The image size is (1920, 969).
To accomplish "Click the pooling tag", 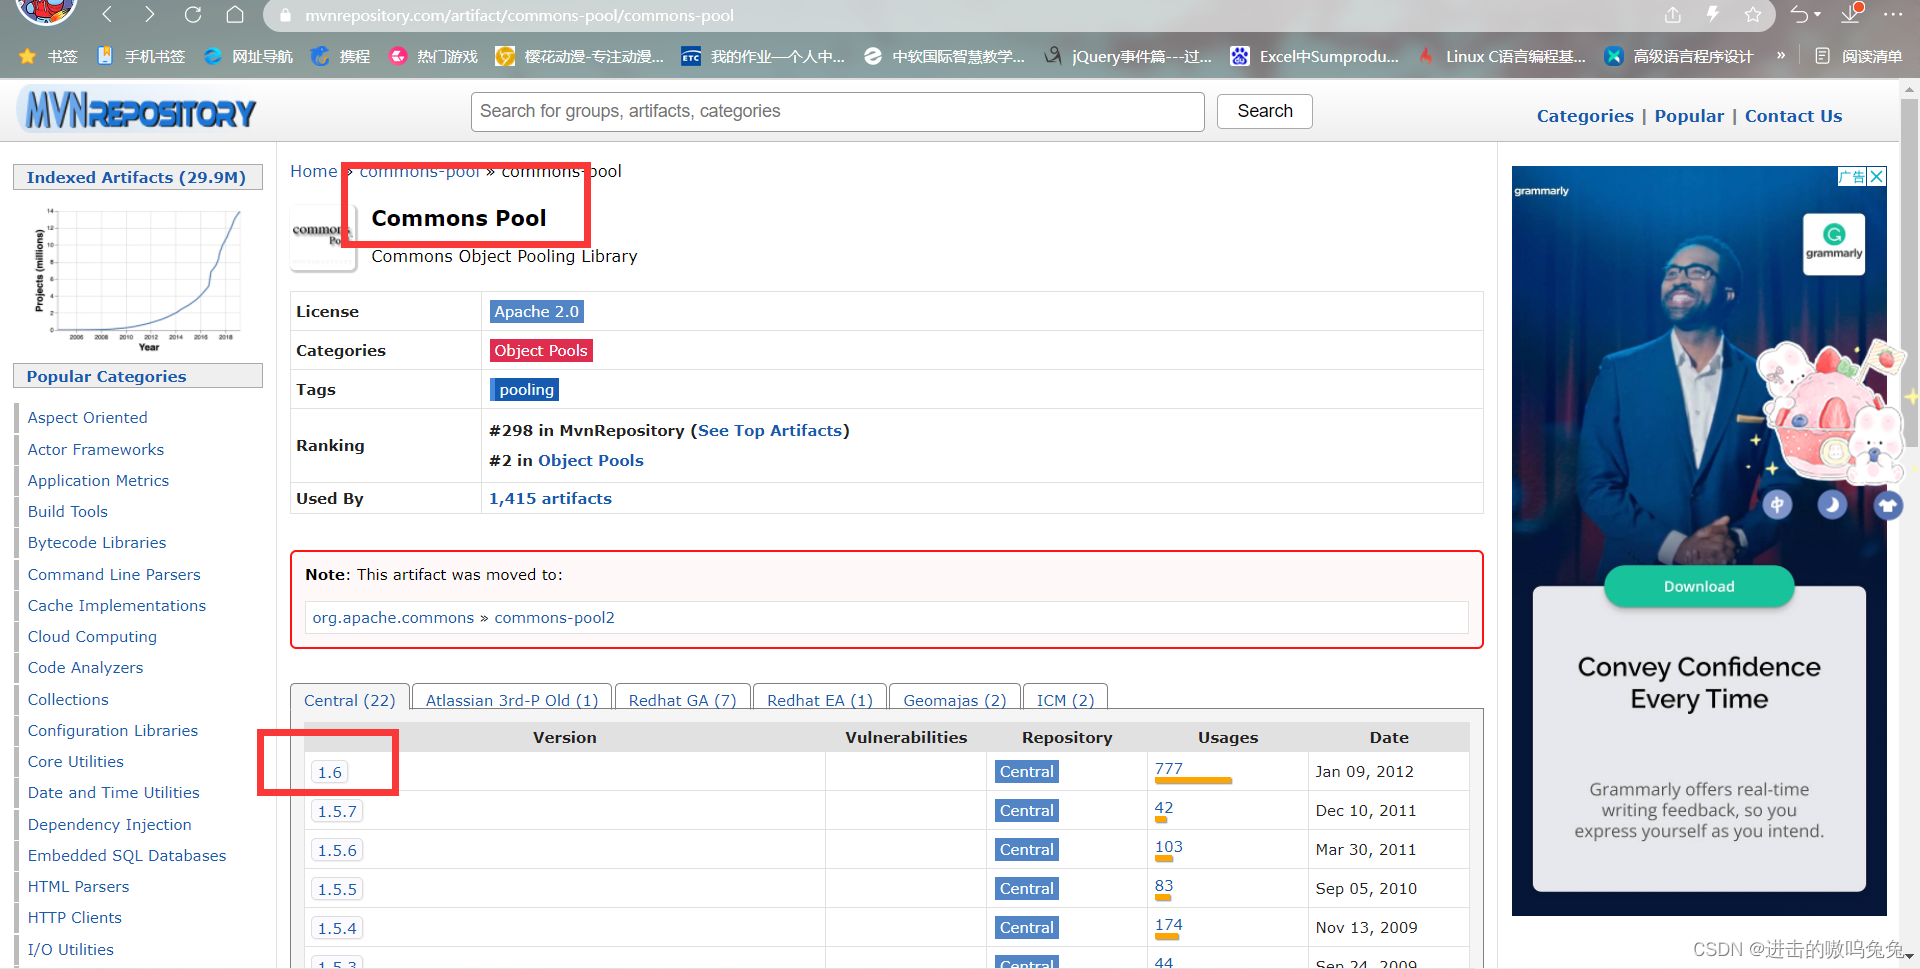I will click(525, 389).
